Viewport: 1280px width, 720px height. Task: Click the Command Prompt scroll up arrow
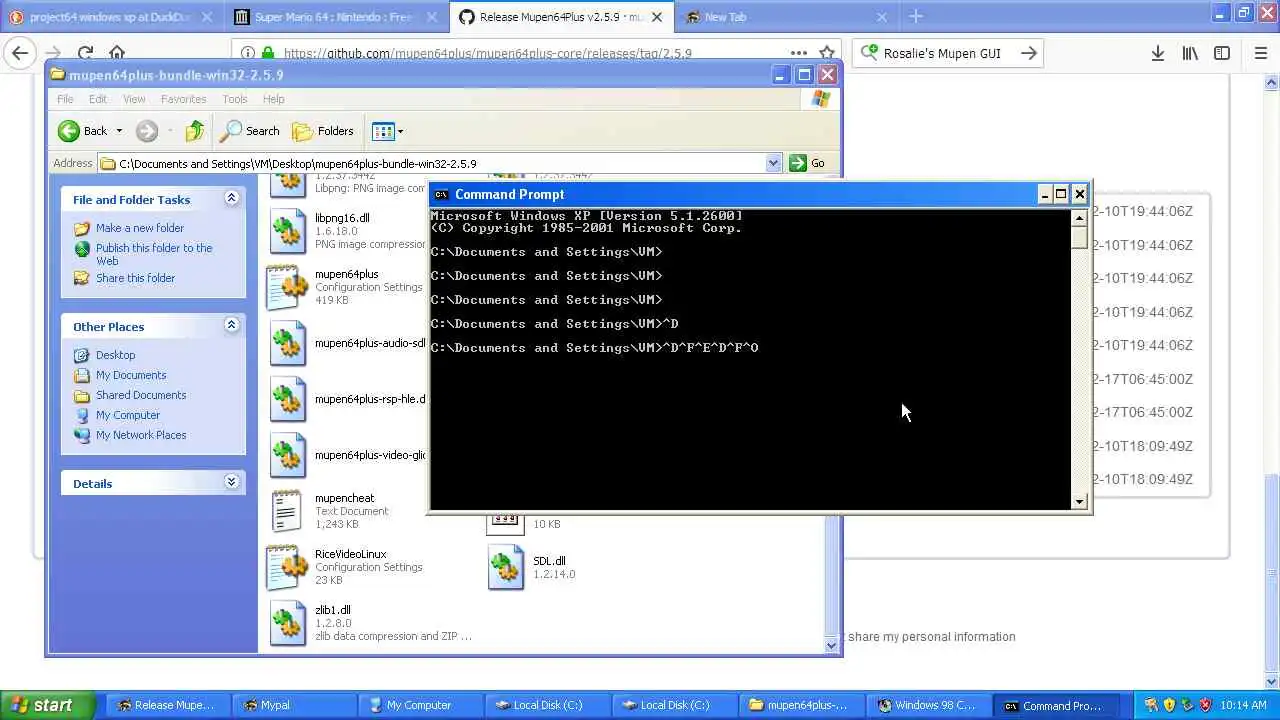[x=1079, y=218]
